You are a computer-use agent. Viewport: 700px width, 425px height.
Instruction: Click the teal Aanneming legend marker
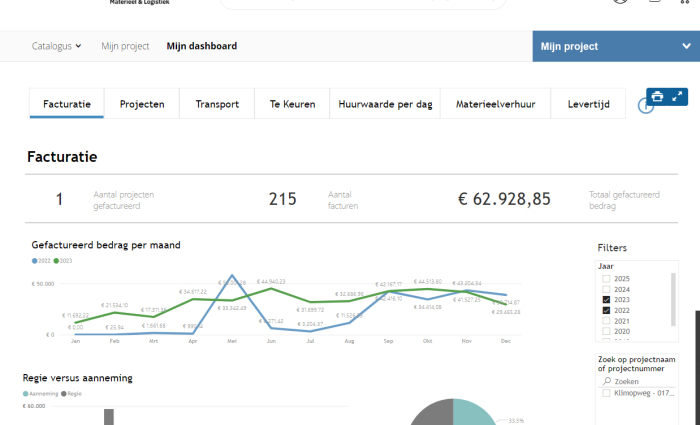tap(25, 394)
